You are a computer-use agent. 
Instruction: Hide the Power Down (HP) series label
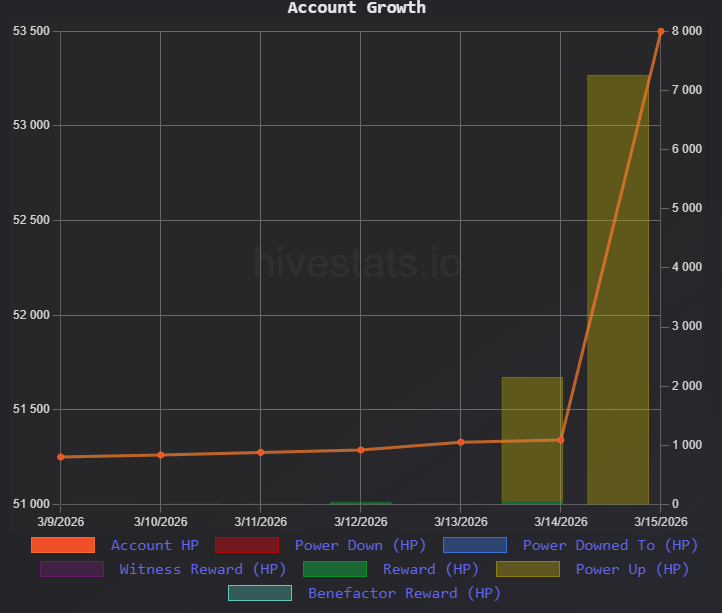(x=360, y=545)
